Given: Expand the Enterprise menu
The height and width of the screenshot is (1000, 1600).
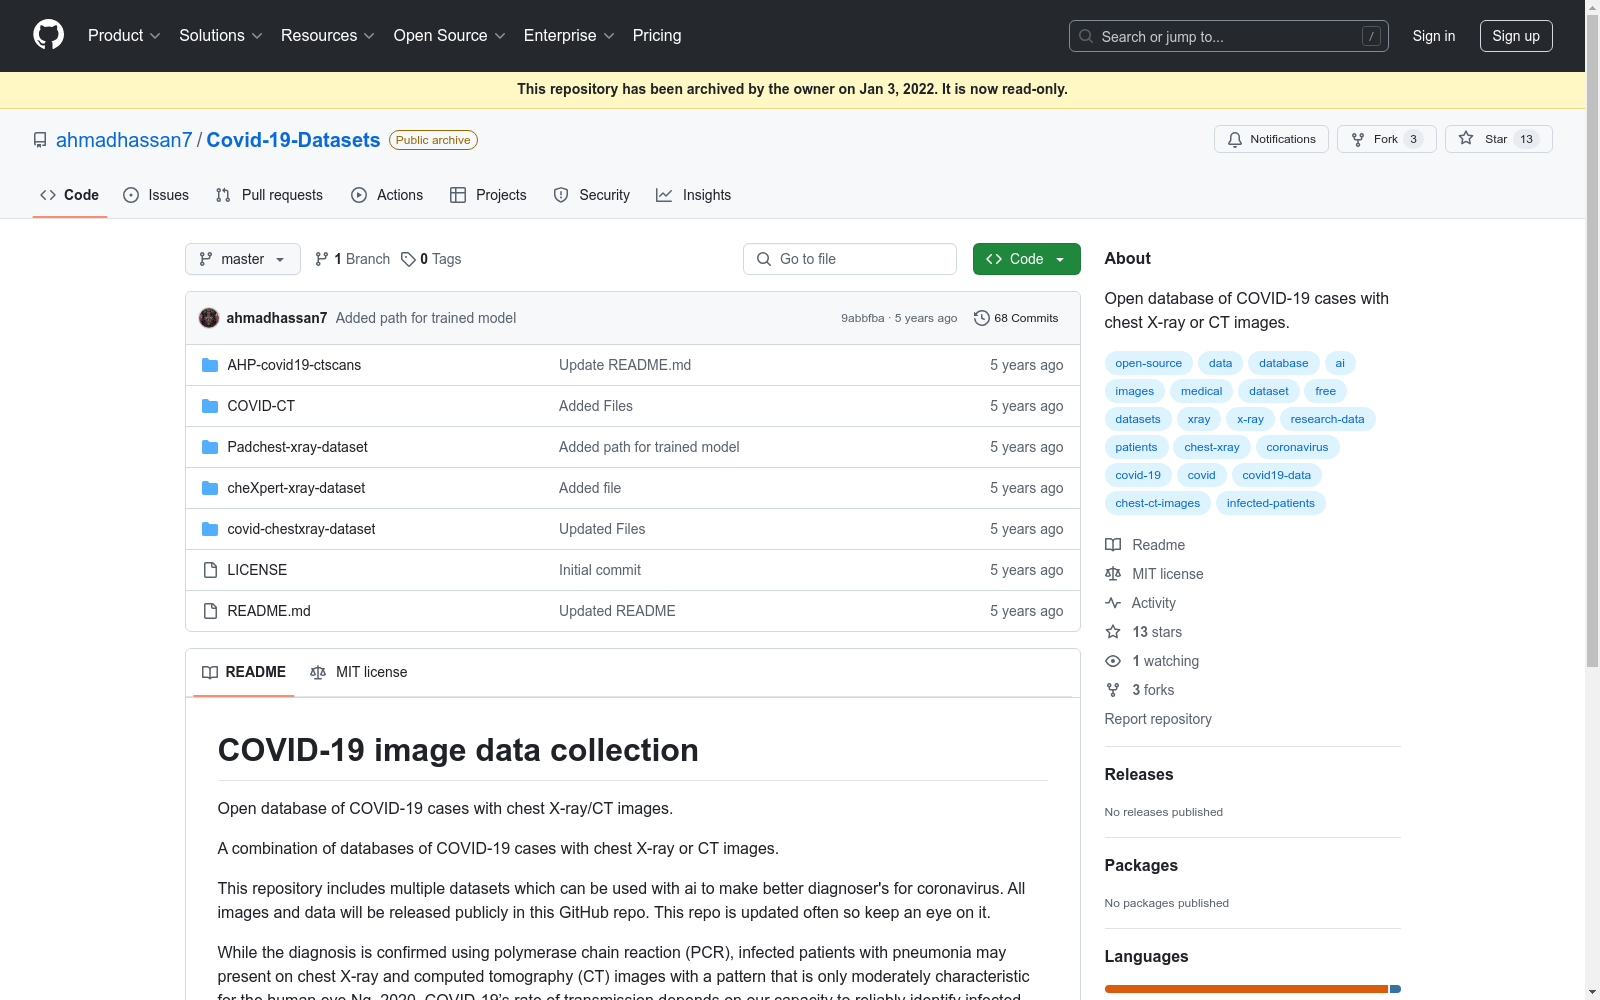Looking at the screenshot, I should pyautogui.click(x=569, y=36).
